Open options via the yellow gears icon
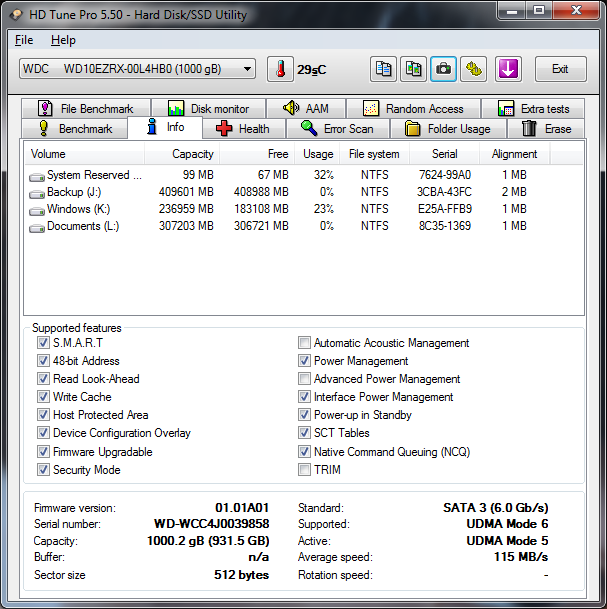This screenshot has height=609, width=607. click(x=473, y=69)
